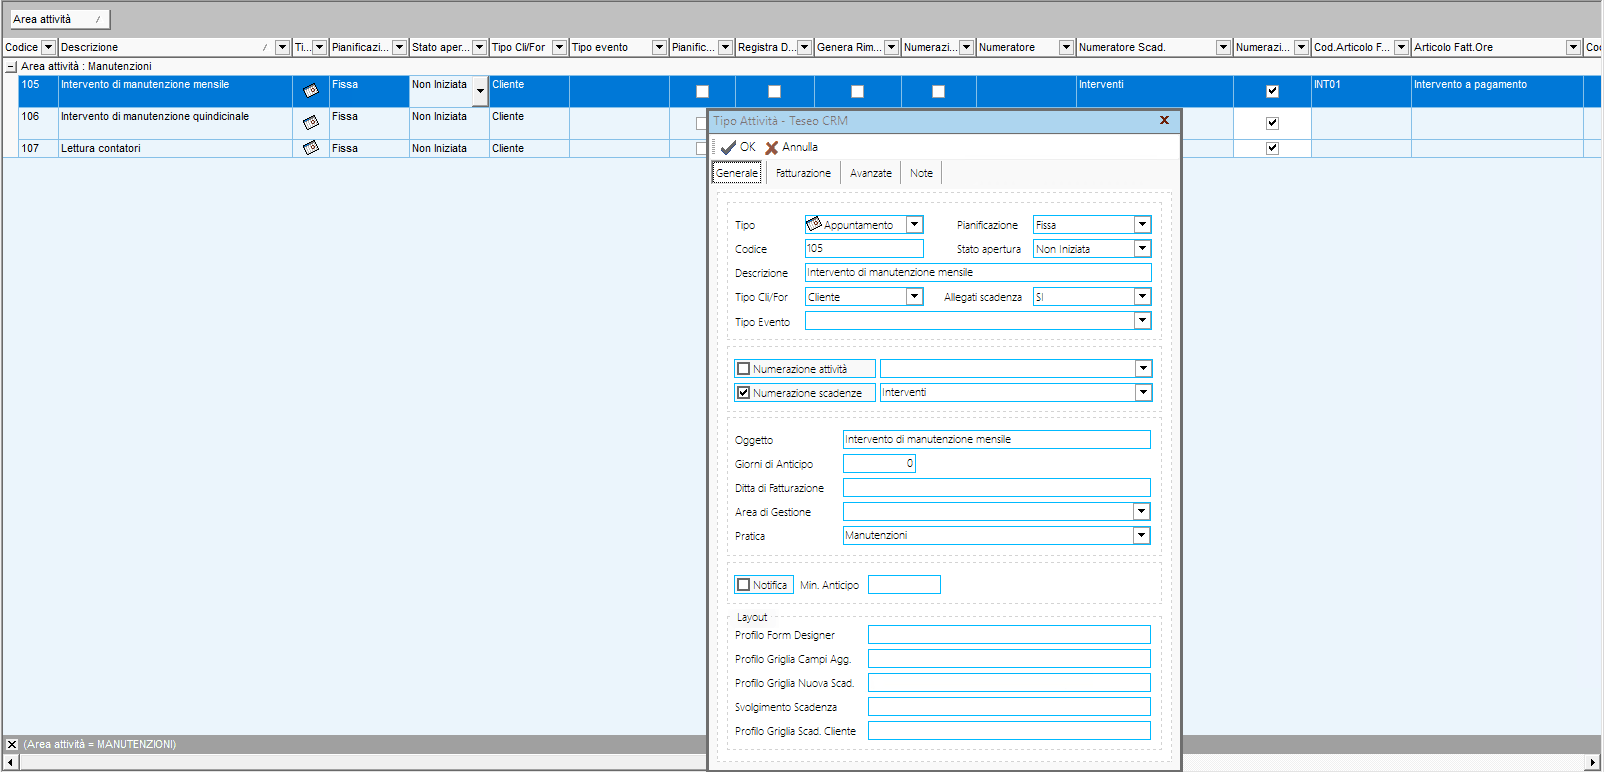Click Annulla to cancel the dialog
The height and width of the screenshot is (772, 1604).
[791, 147]
